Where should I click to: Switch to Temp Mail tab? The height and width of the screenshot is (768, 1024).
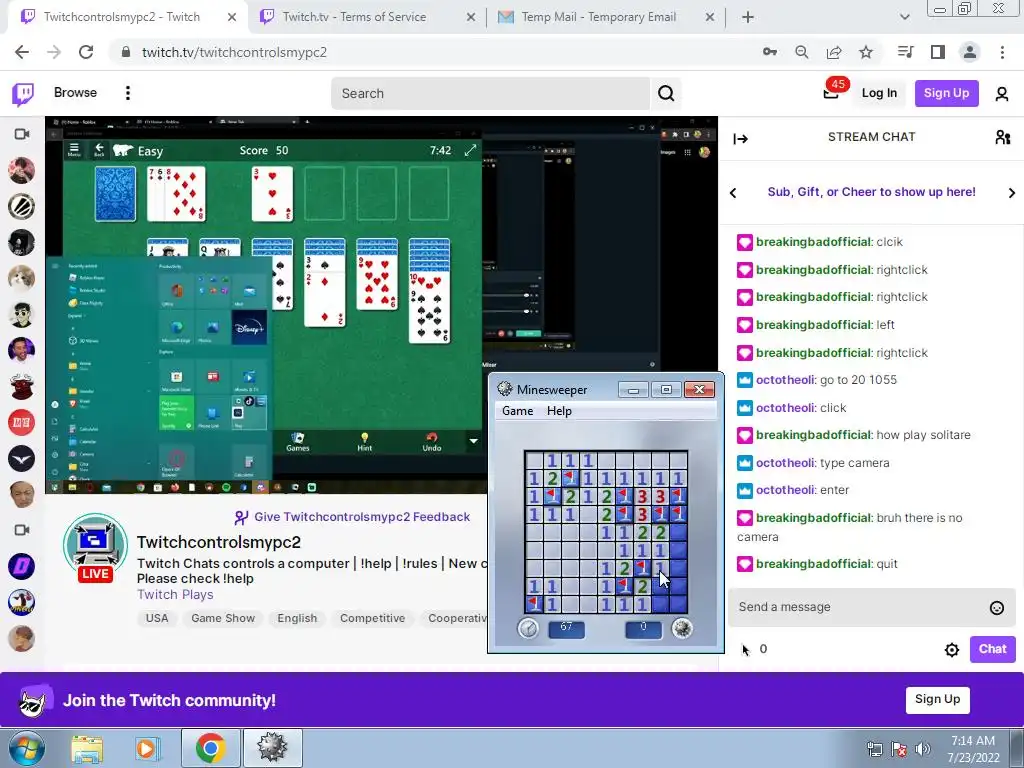tap(606, 17)
